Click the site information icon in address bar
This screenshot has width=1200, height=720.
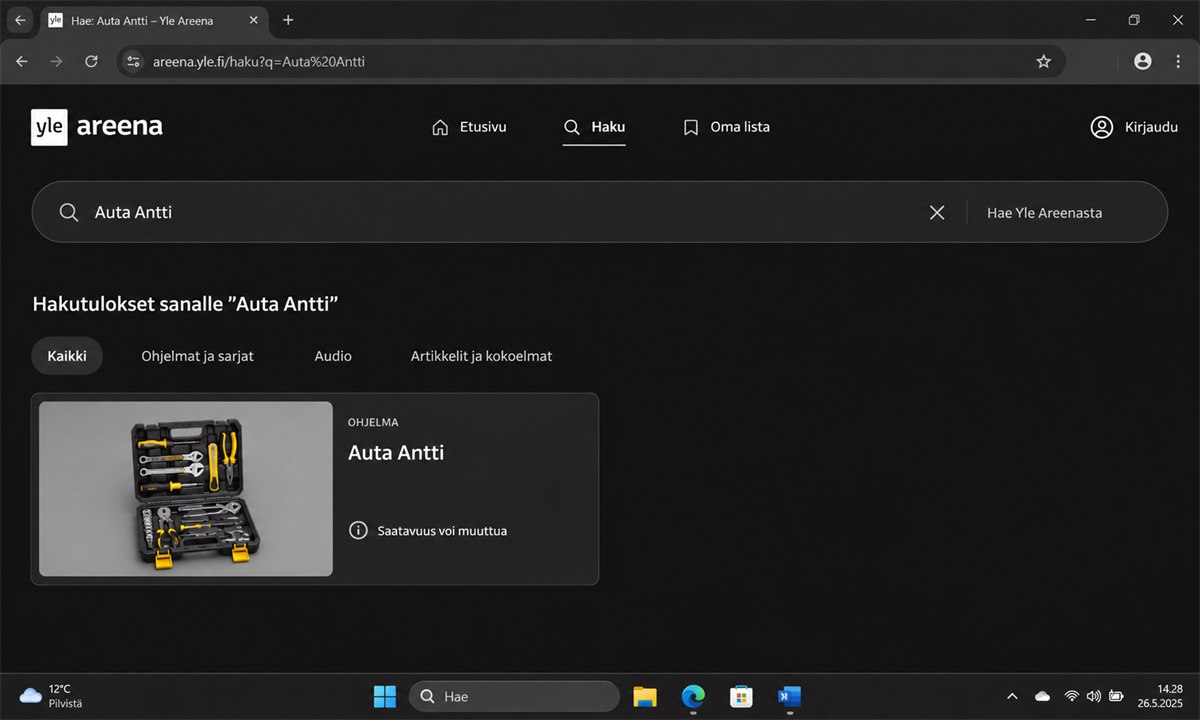[133, 61]
